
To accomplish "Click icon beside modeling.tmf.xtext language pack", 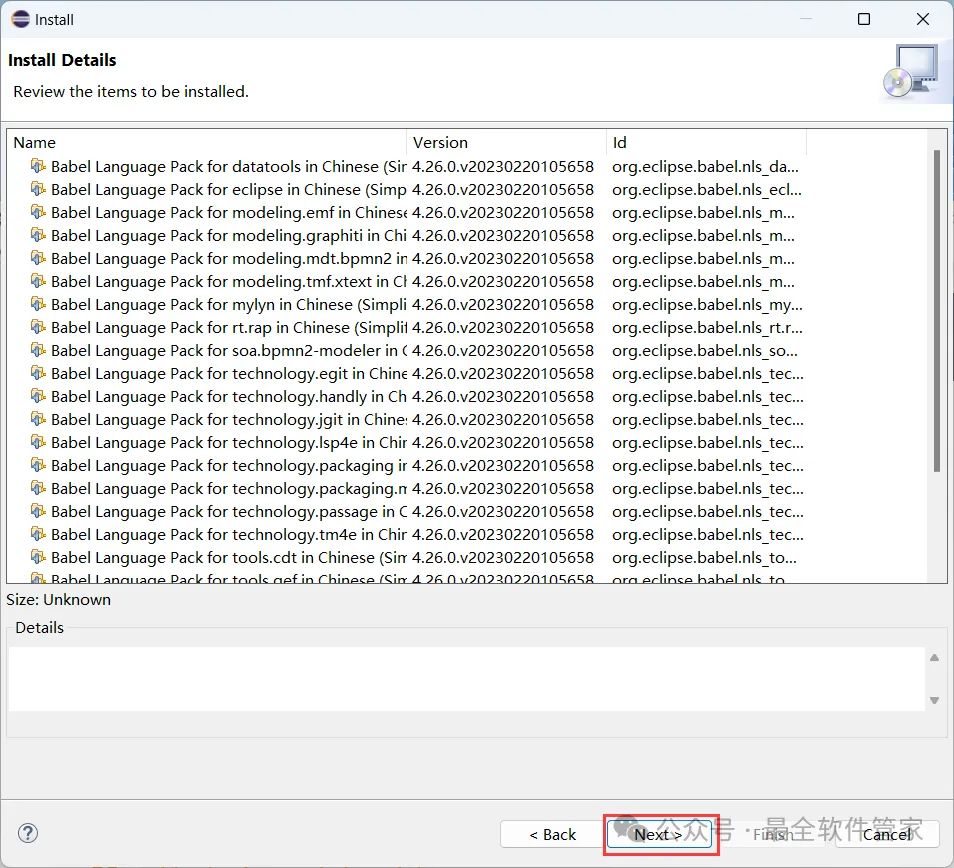I will (38, 281).
